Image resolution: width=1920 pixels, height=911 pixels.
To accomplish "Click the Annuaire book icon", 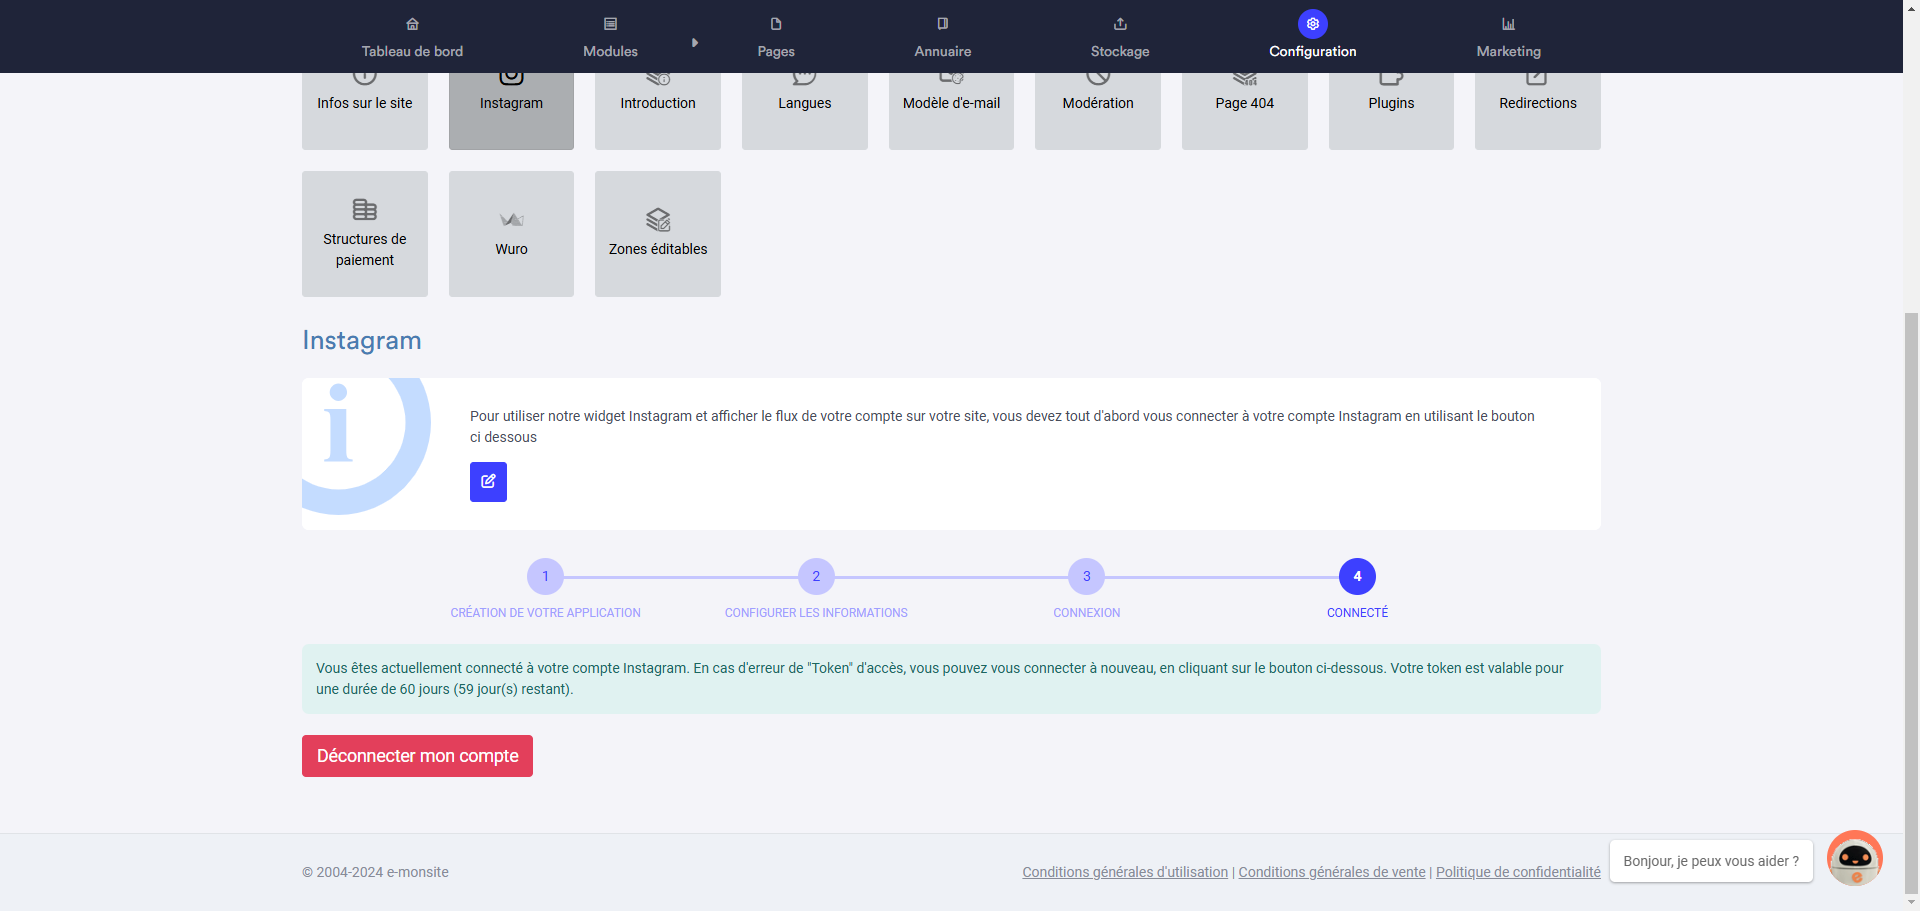I will pyautogui.click(x=943, y=24).
